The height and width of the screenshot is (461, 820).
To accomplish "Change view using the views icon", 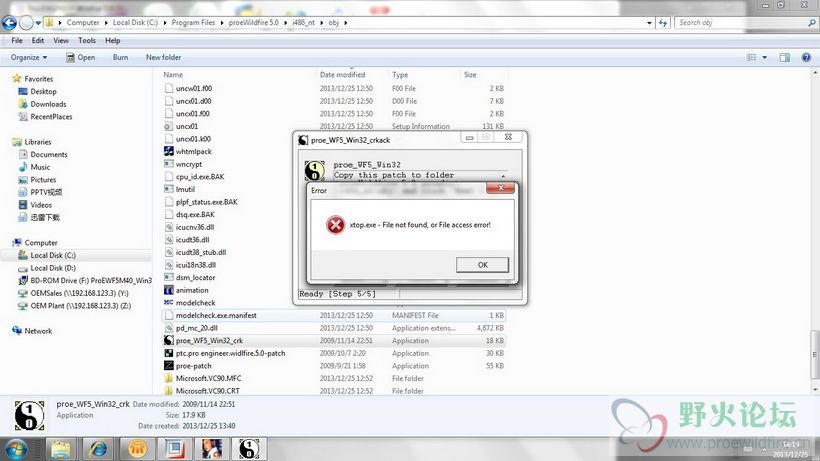I will coord(751,57).
